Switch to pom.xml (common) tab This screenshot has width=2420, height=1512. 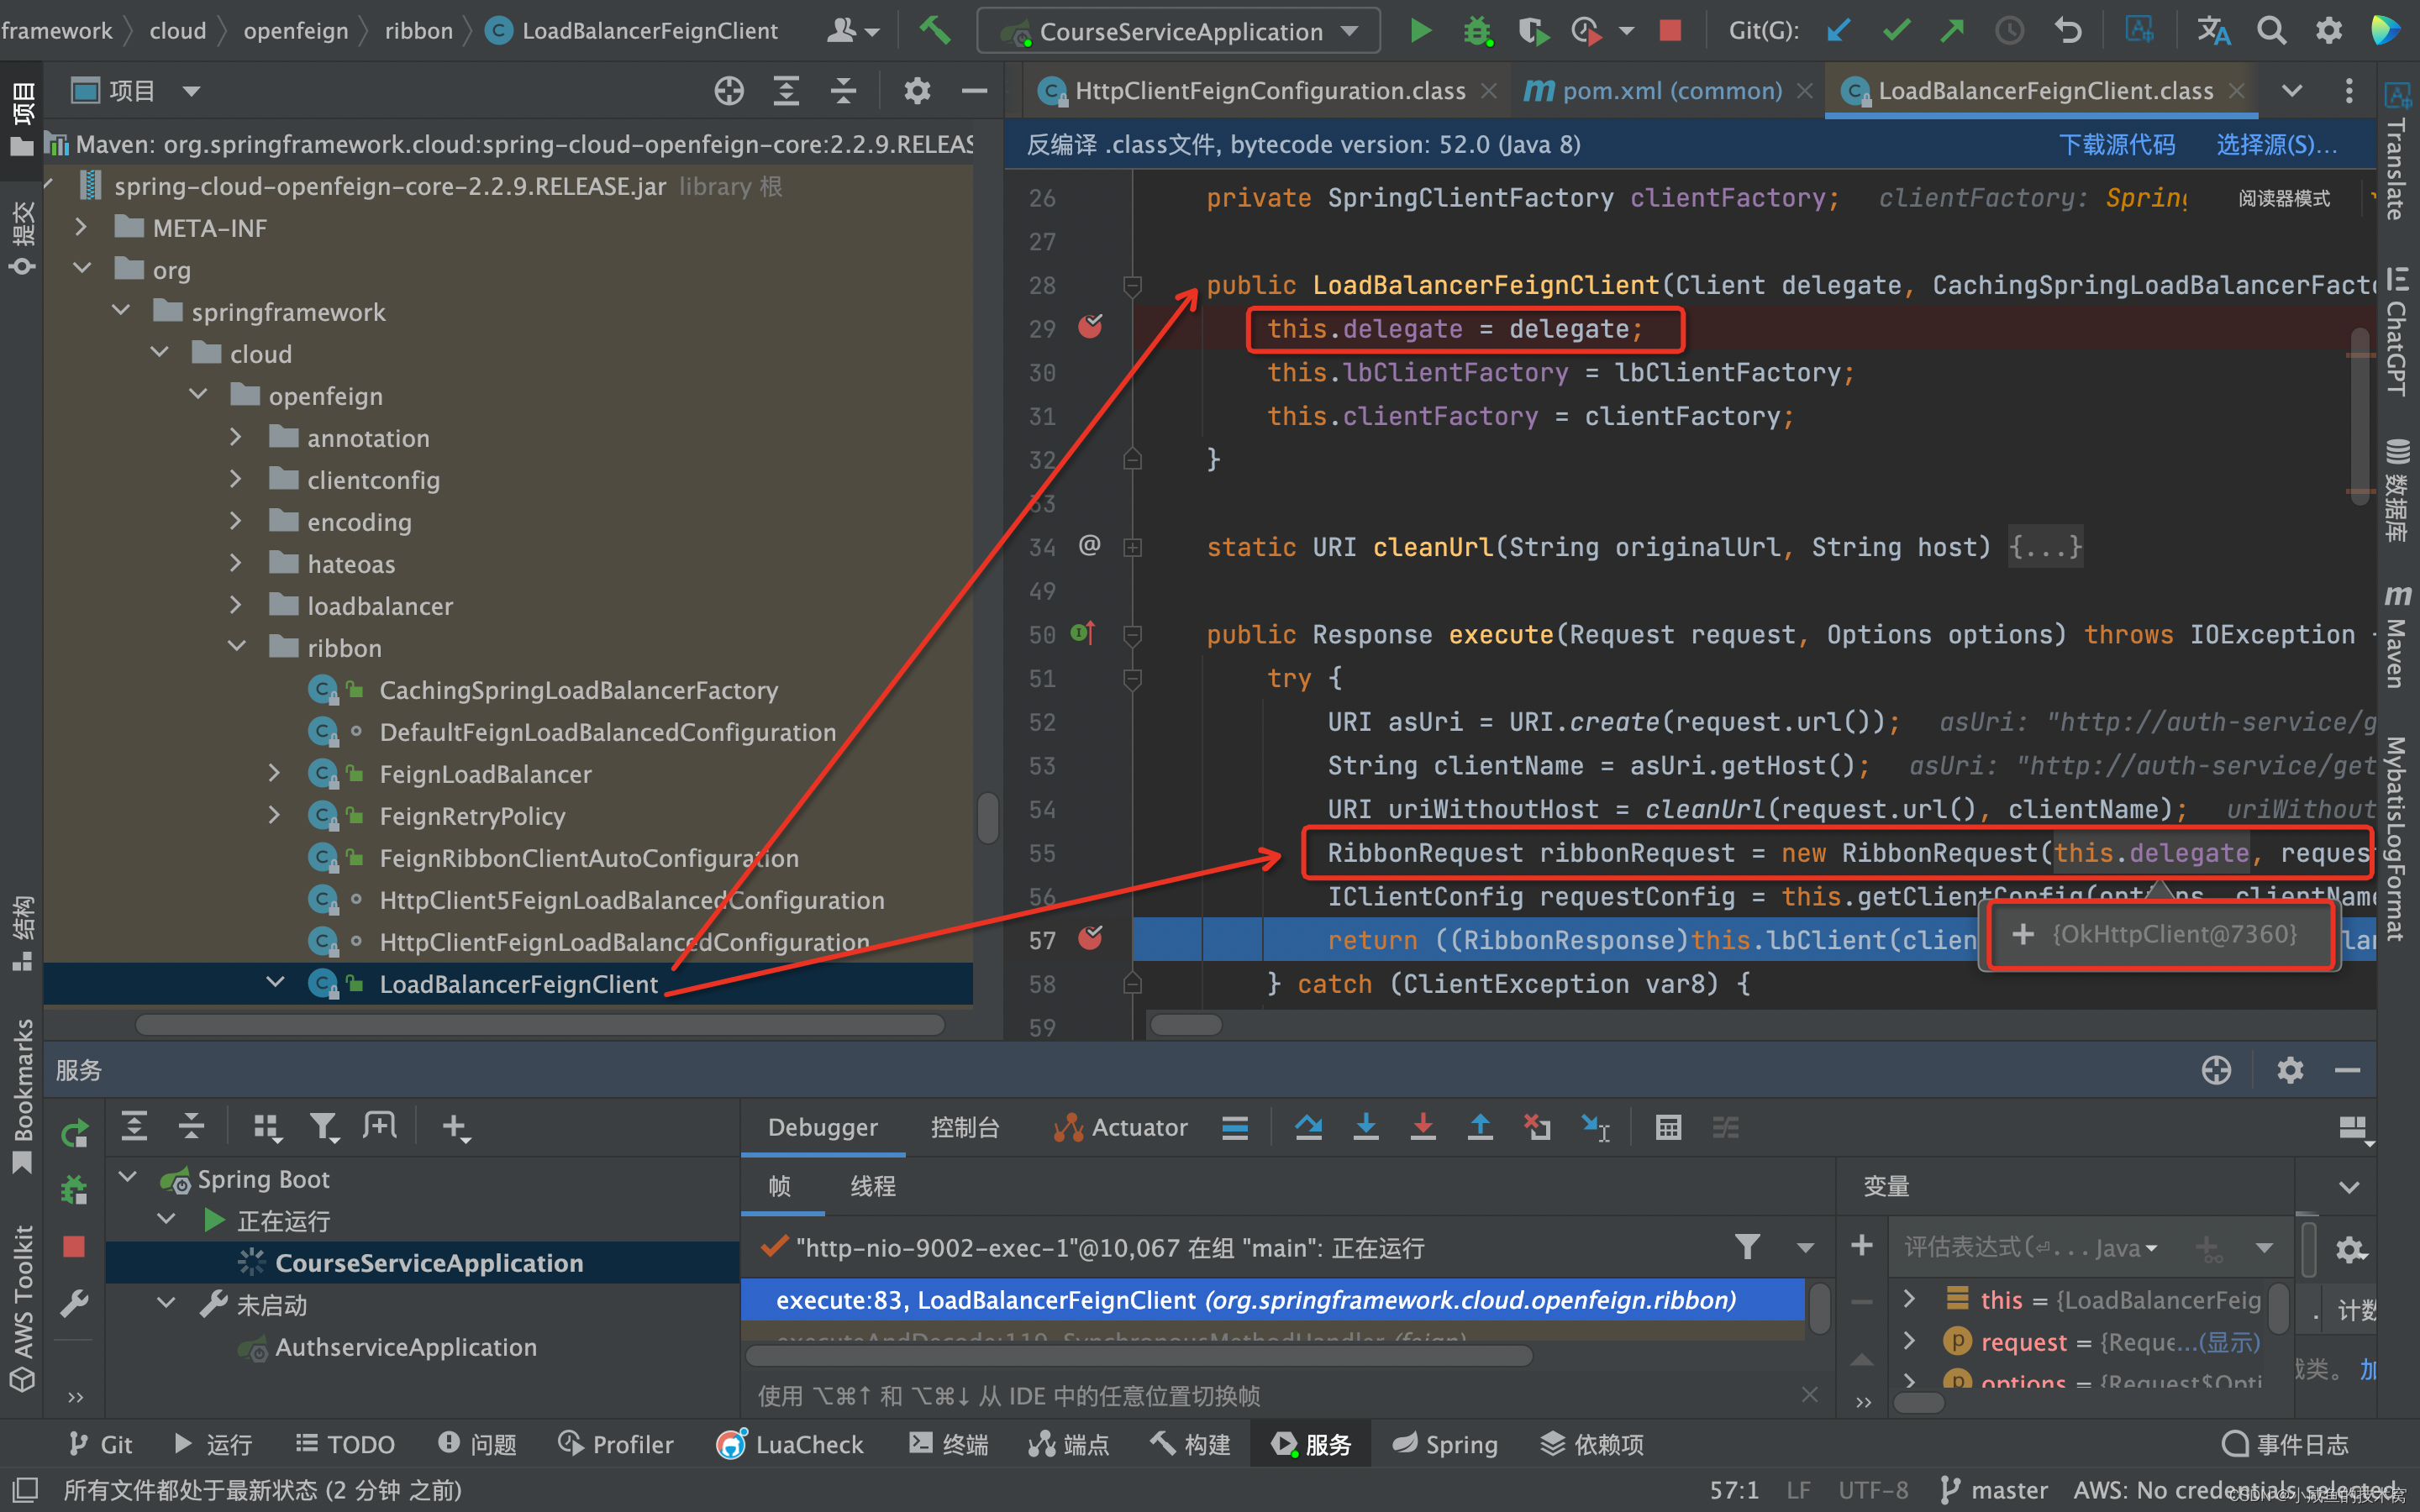pos(1671,91)
